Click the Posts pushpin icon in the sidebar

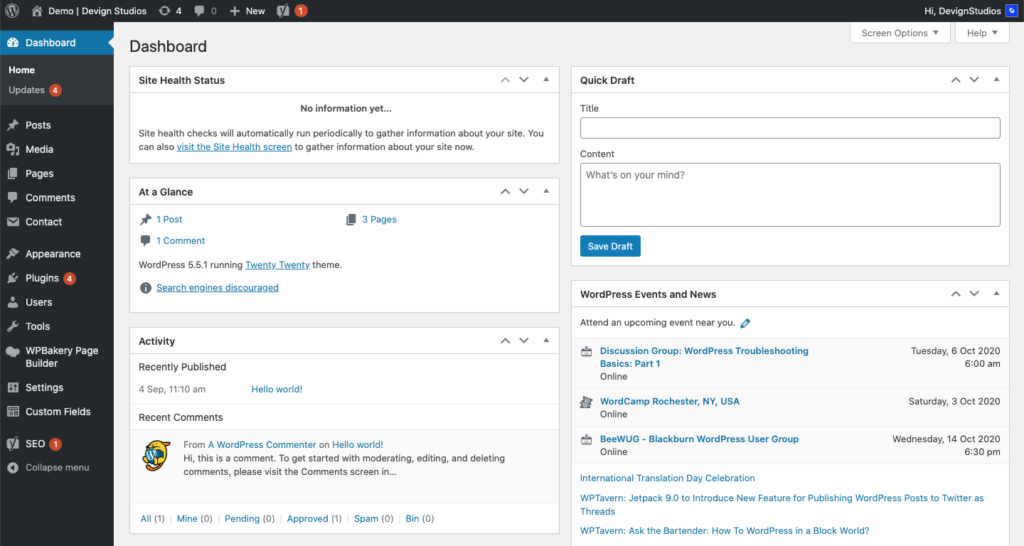click(12, 125)
